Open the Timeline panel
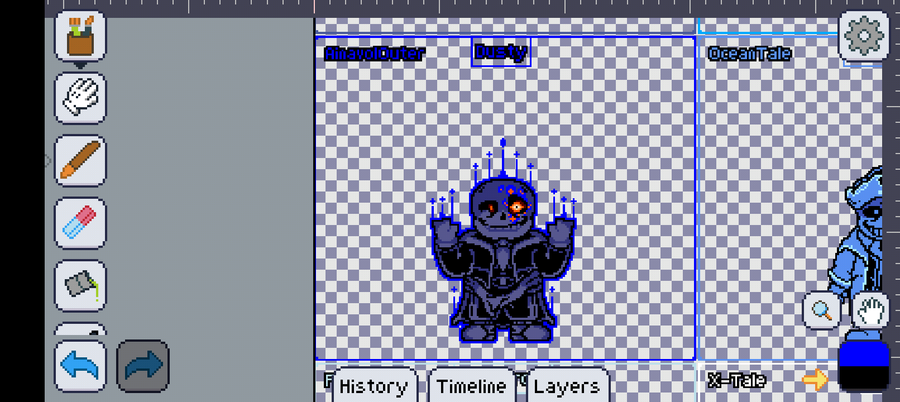Image resolution: width=900 pixels, height=402 pixels. point(472,386)
